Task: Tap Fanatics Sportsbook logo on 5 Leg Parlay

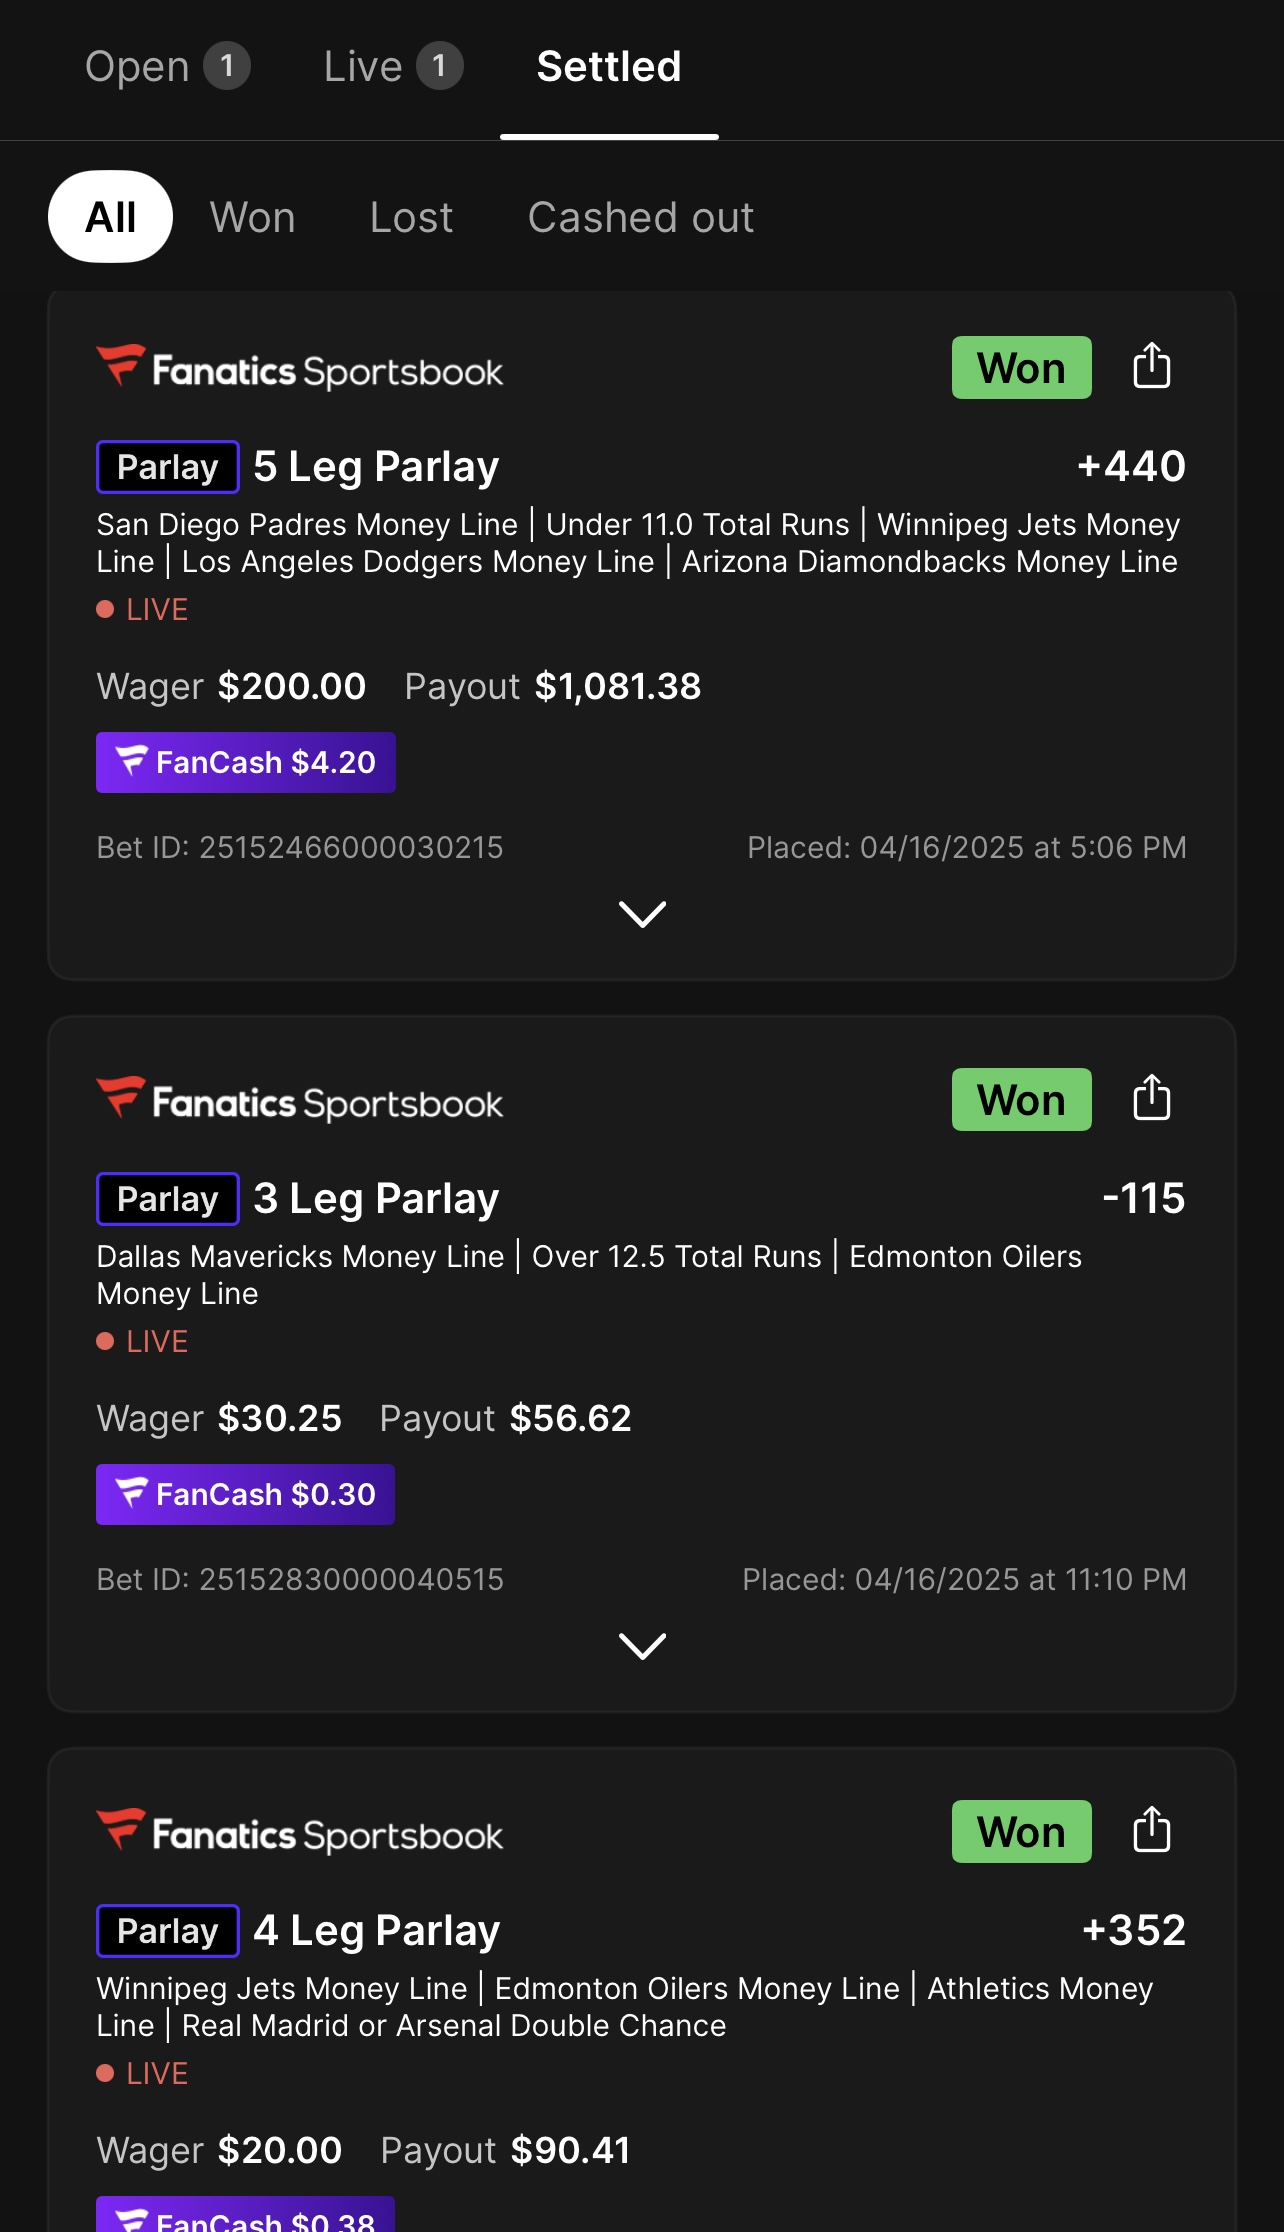Action: tap(300, 370)
